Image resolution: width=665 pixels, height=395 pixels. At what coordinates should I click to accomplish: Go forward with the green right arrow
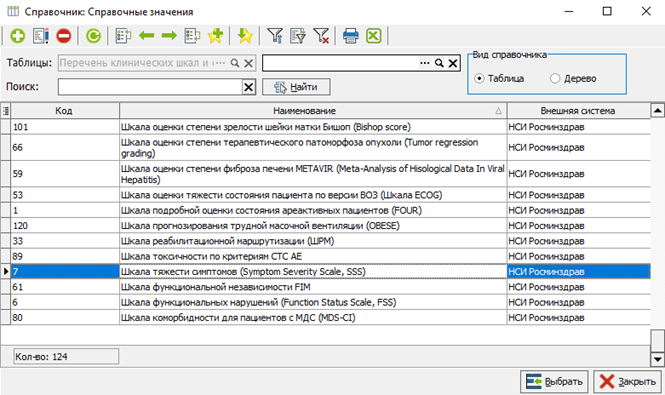[x=169, y=36]
